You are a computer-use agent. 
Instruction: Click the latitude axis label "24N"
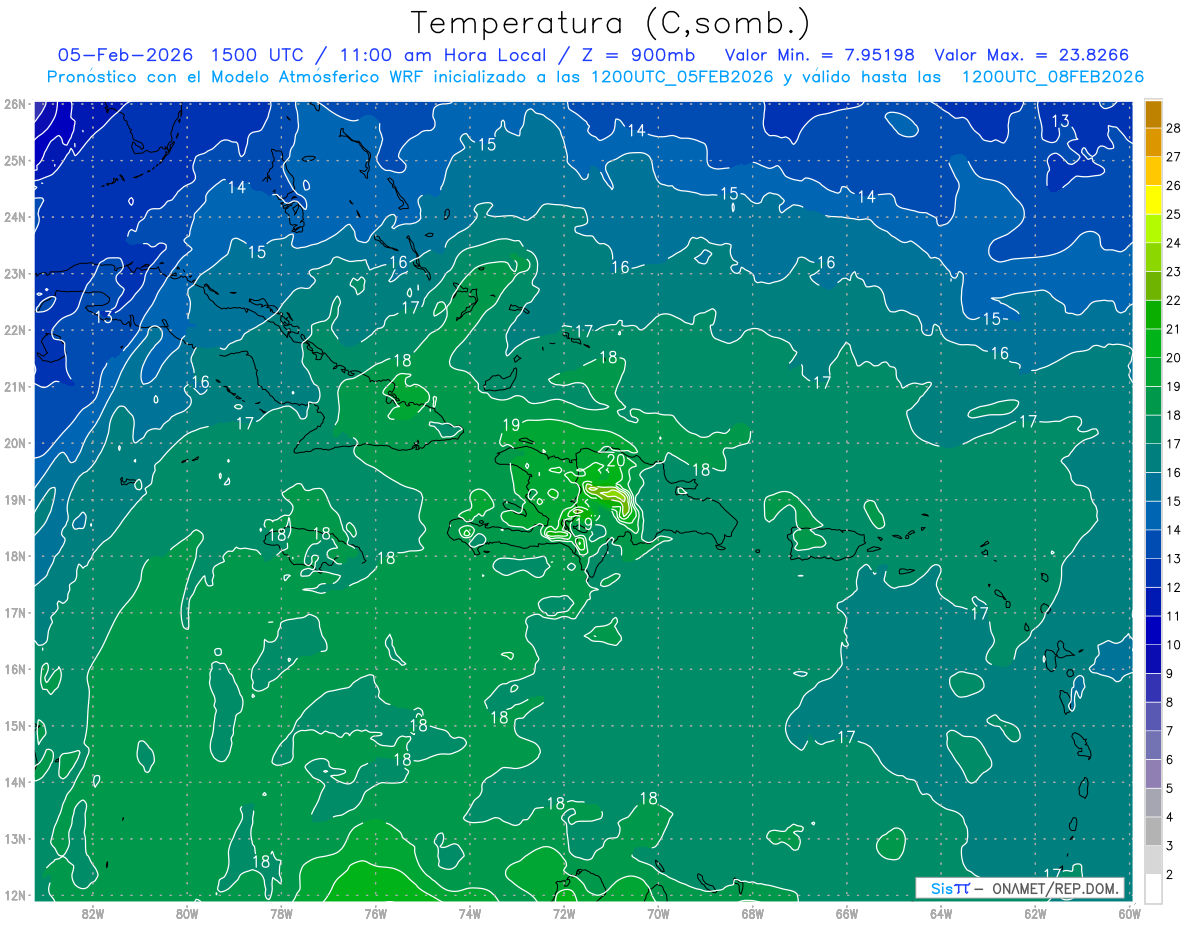[x=15, y=217]
